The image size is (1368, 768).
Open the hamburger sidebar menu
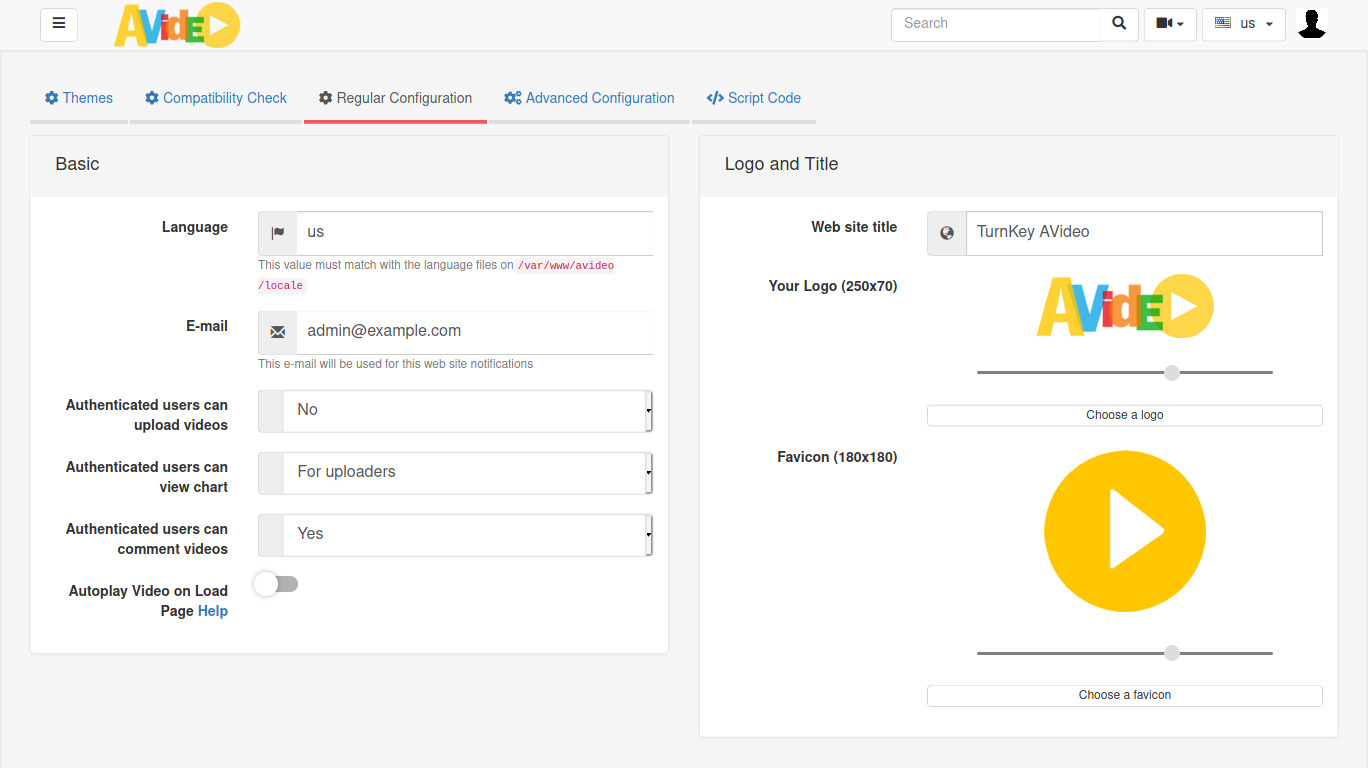[59, 24]
